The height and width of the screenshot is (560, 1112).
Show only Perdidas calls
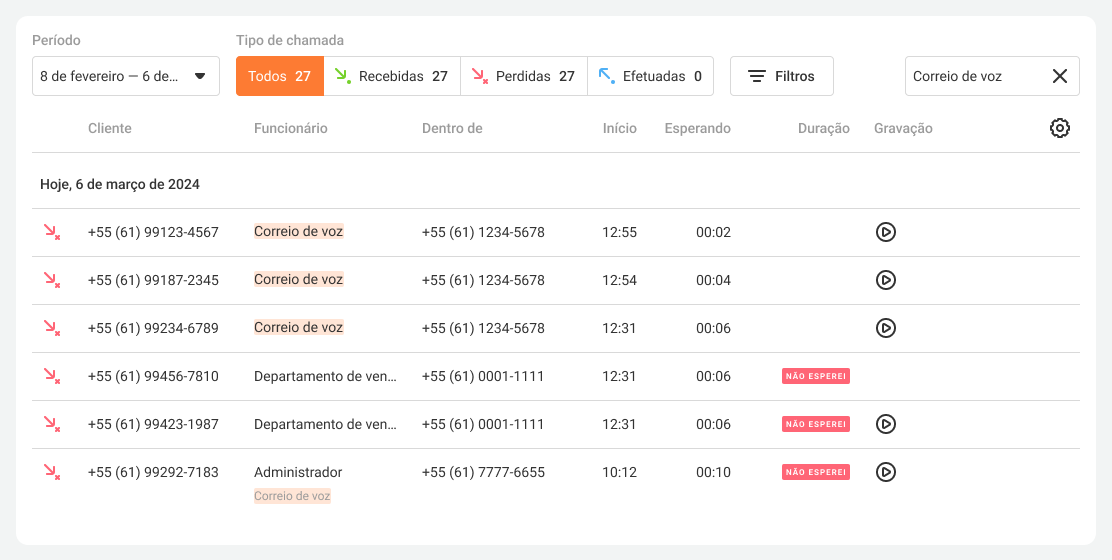523,76
